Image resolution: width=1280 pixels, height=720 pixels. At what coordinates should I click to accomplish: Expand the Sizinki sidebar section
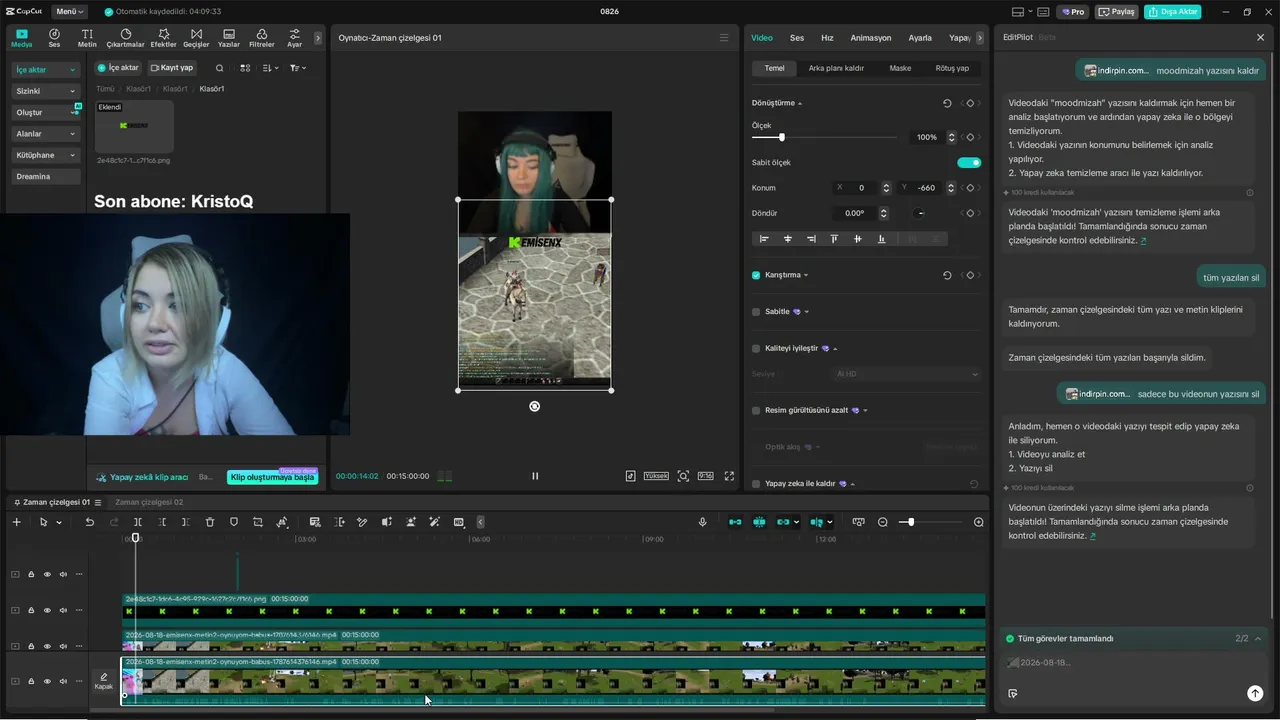[45, 91]
